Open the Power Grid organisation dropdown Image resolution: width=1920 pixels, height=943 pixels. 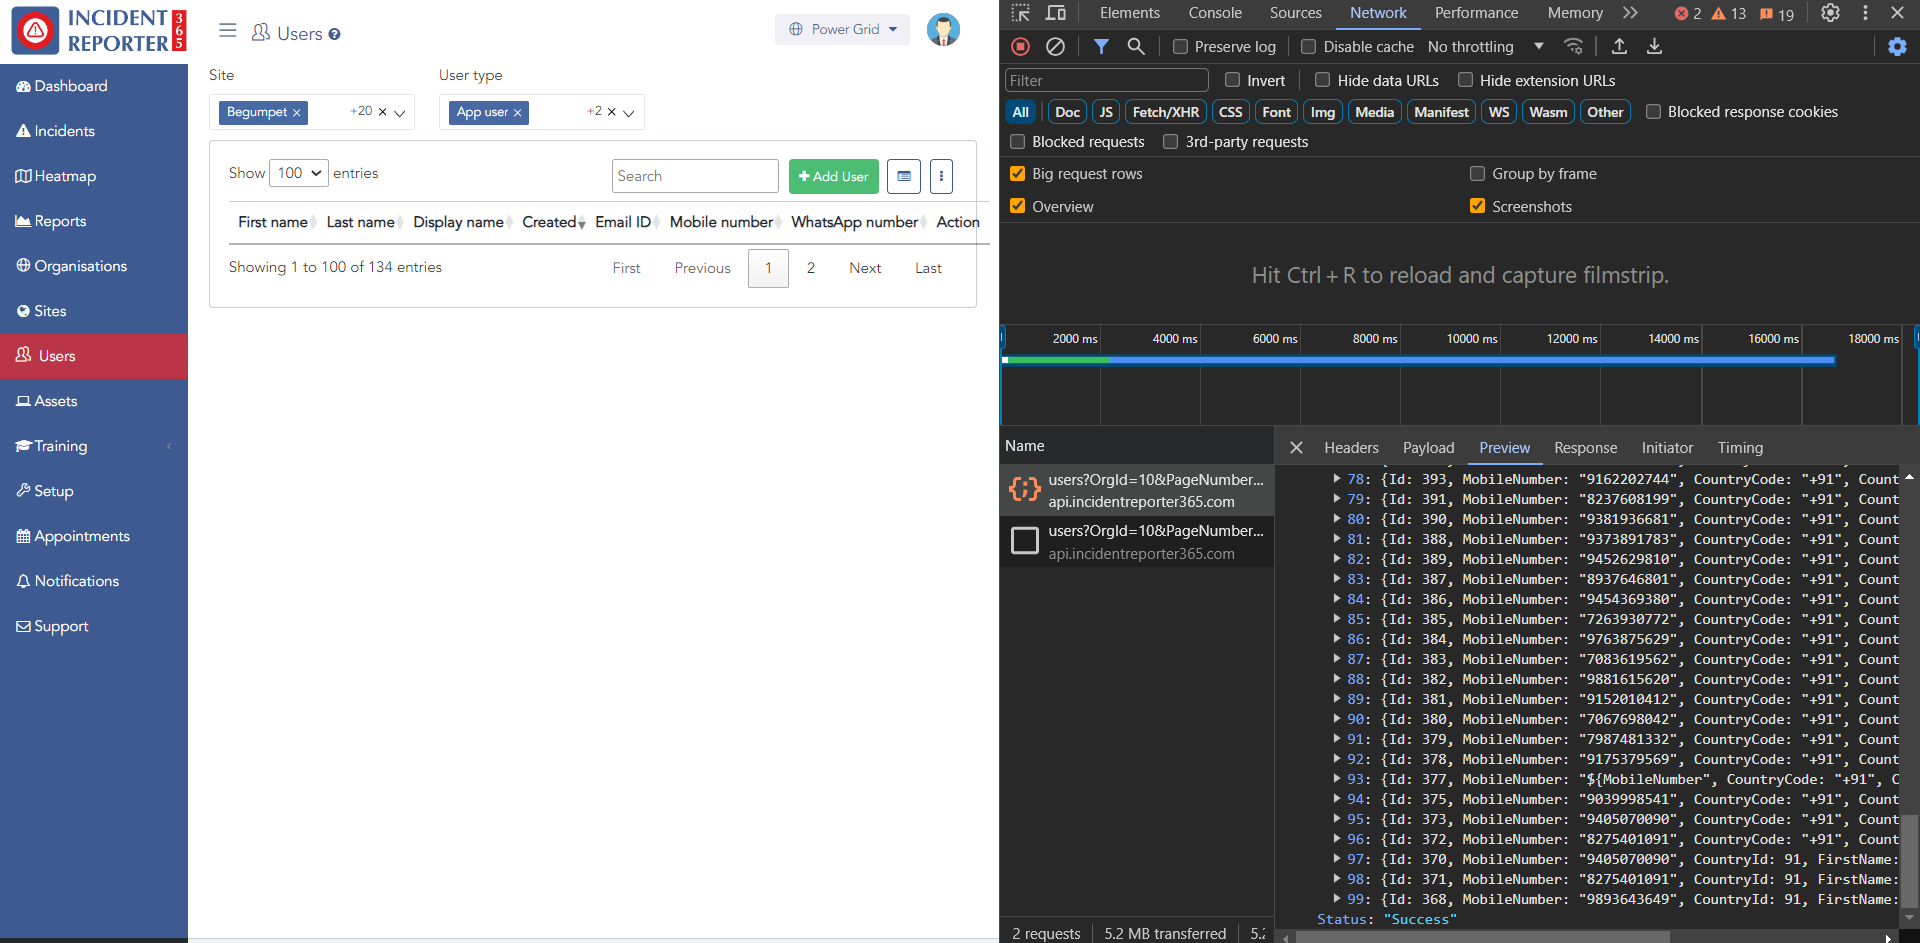(842, 29)
